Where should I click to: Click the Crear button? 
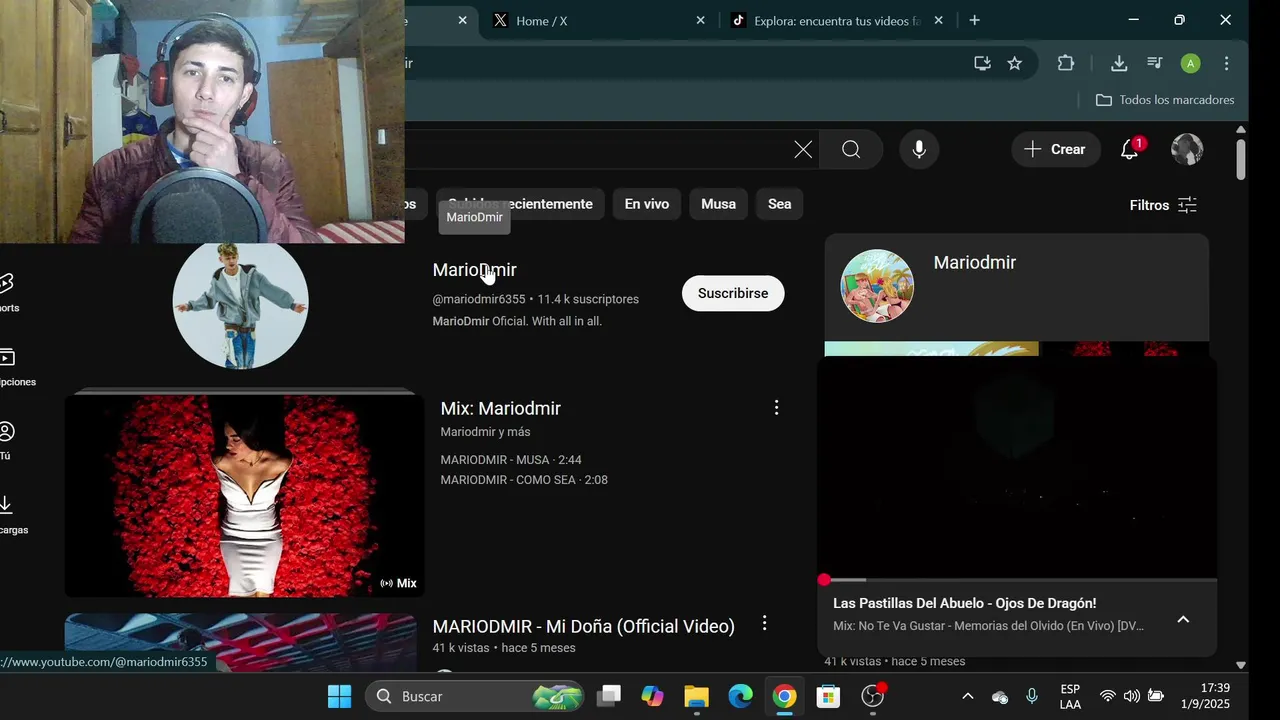(x=1056, y=150)
